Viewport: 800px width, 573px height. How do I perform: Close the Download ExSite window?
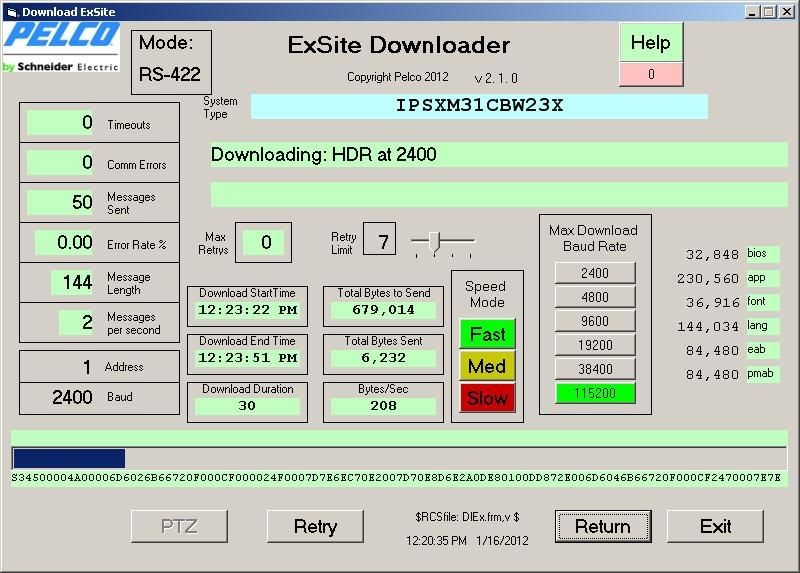pyautogui.click(x=786, y=12)
